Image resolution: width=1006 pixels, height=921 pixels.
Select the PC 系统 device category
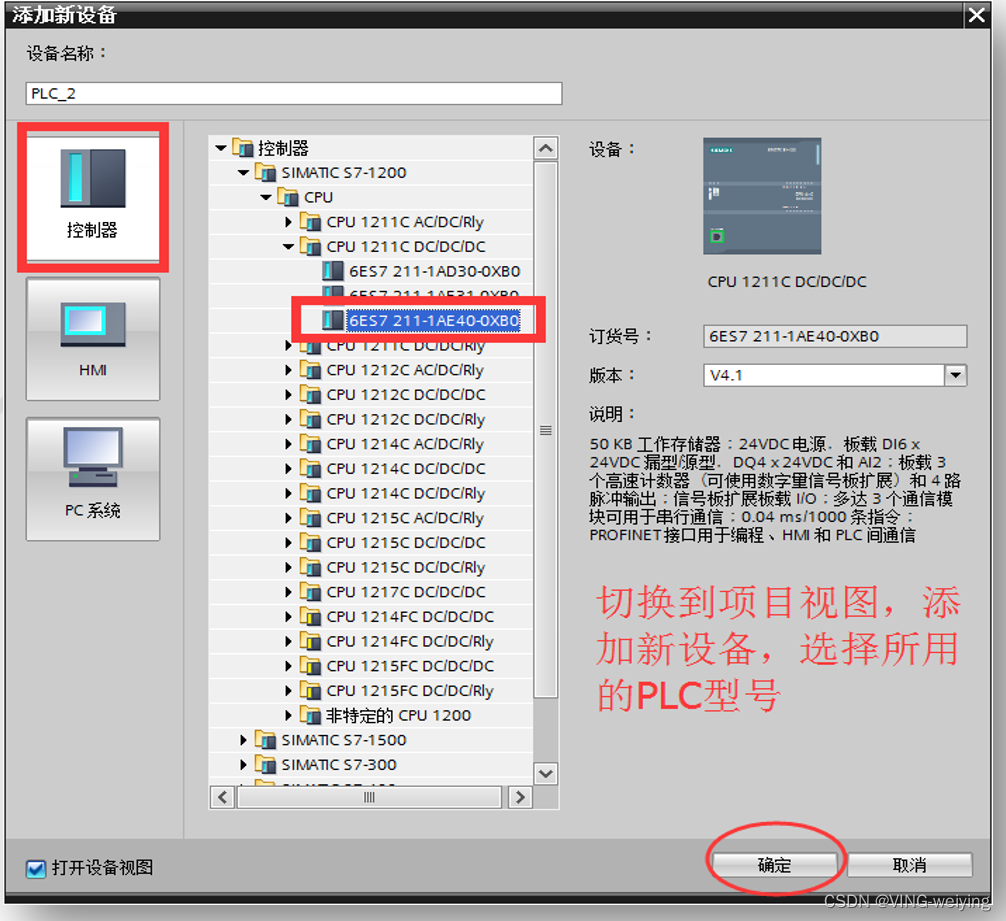pos(93,479)
